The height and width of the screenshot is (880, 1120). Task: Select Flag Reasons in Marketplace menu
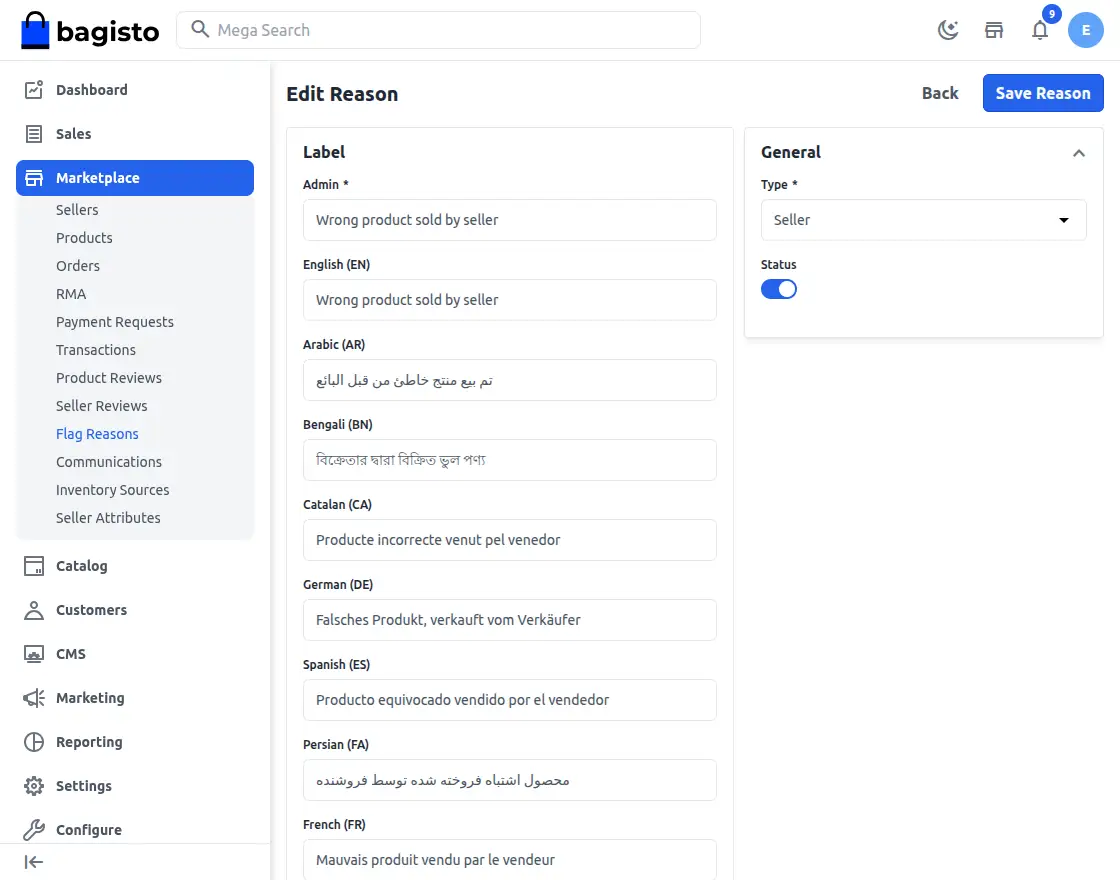97,434
